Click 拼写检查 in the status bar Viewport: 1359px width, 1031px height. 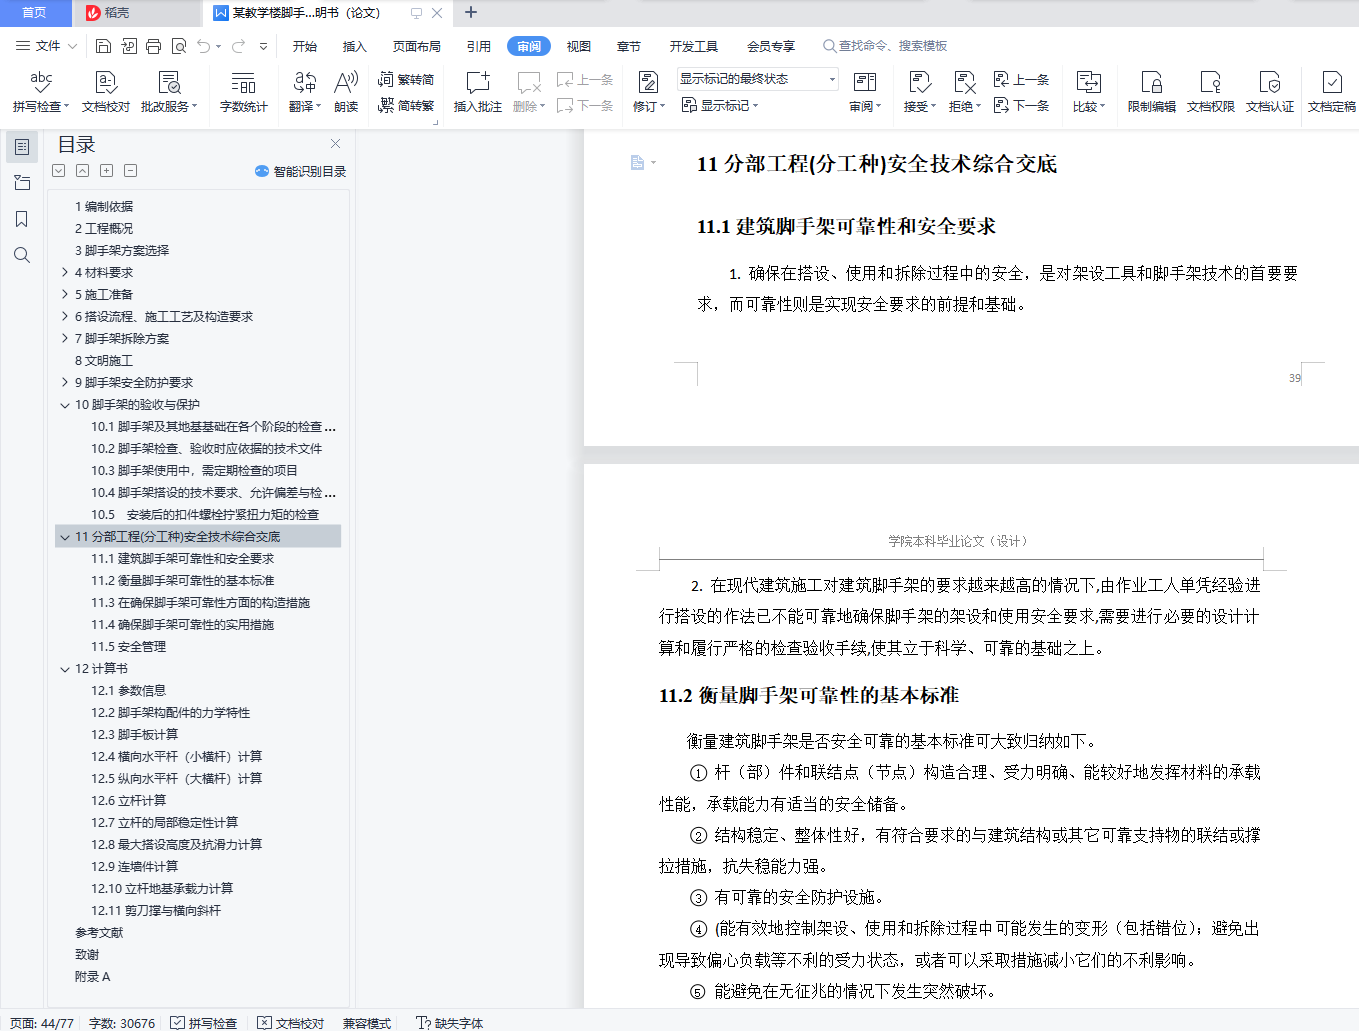coord(204,1023)
